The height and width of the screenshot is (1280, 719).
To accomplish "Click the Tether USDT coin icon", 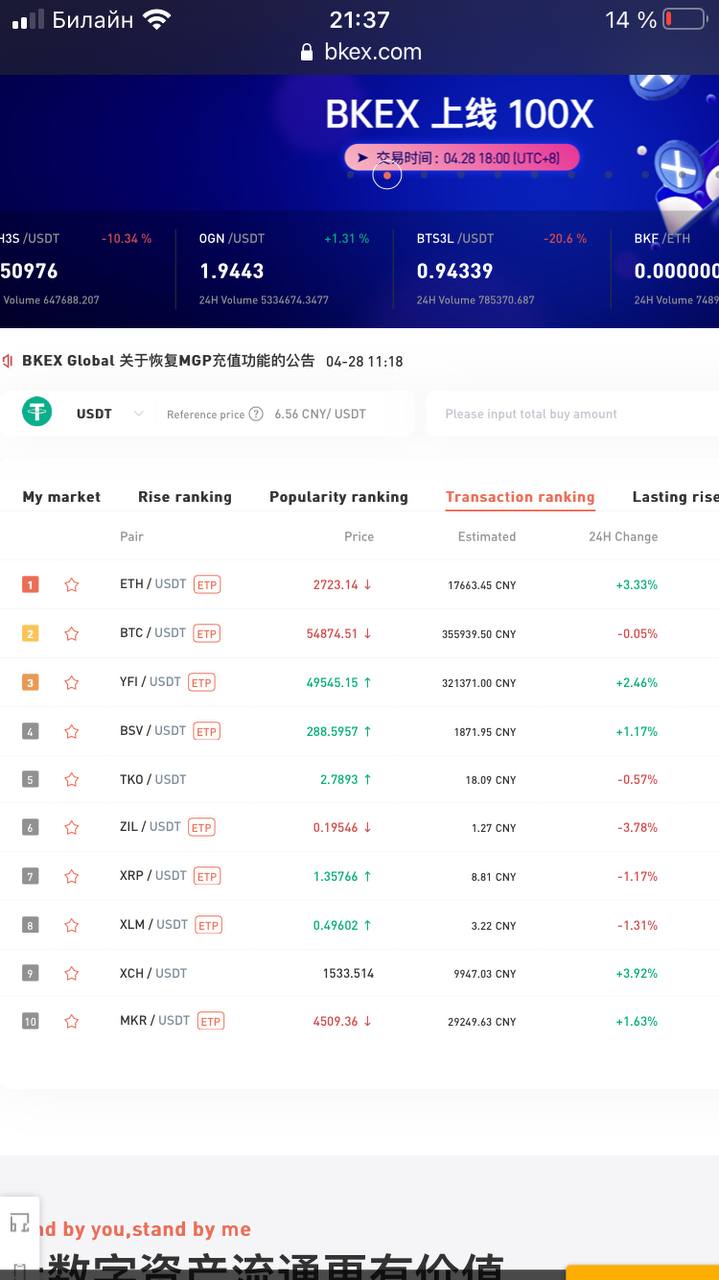I will point(37,412).
